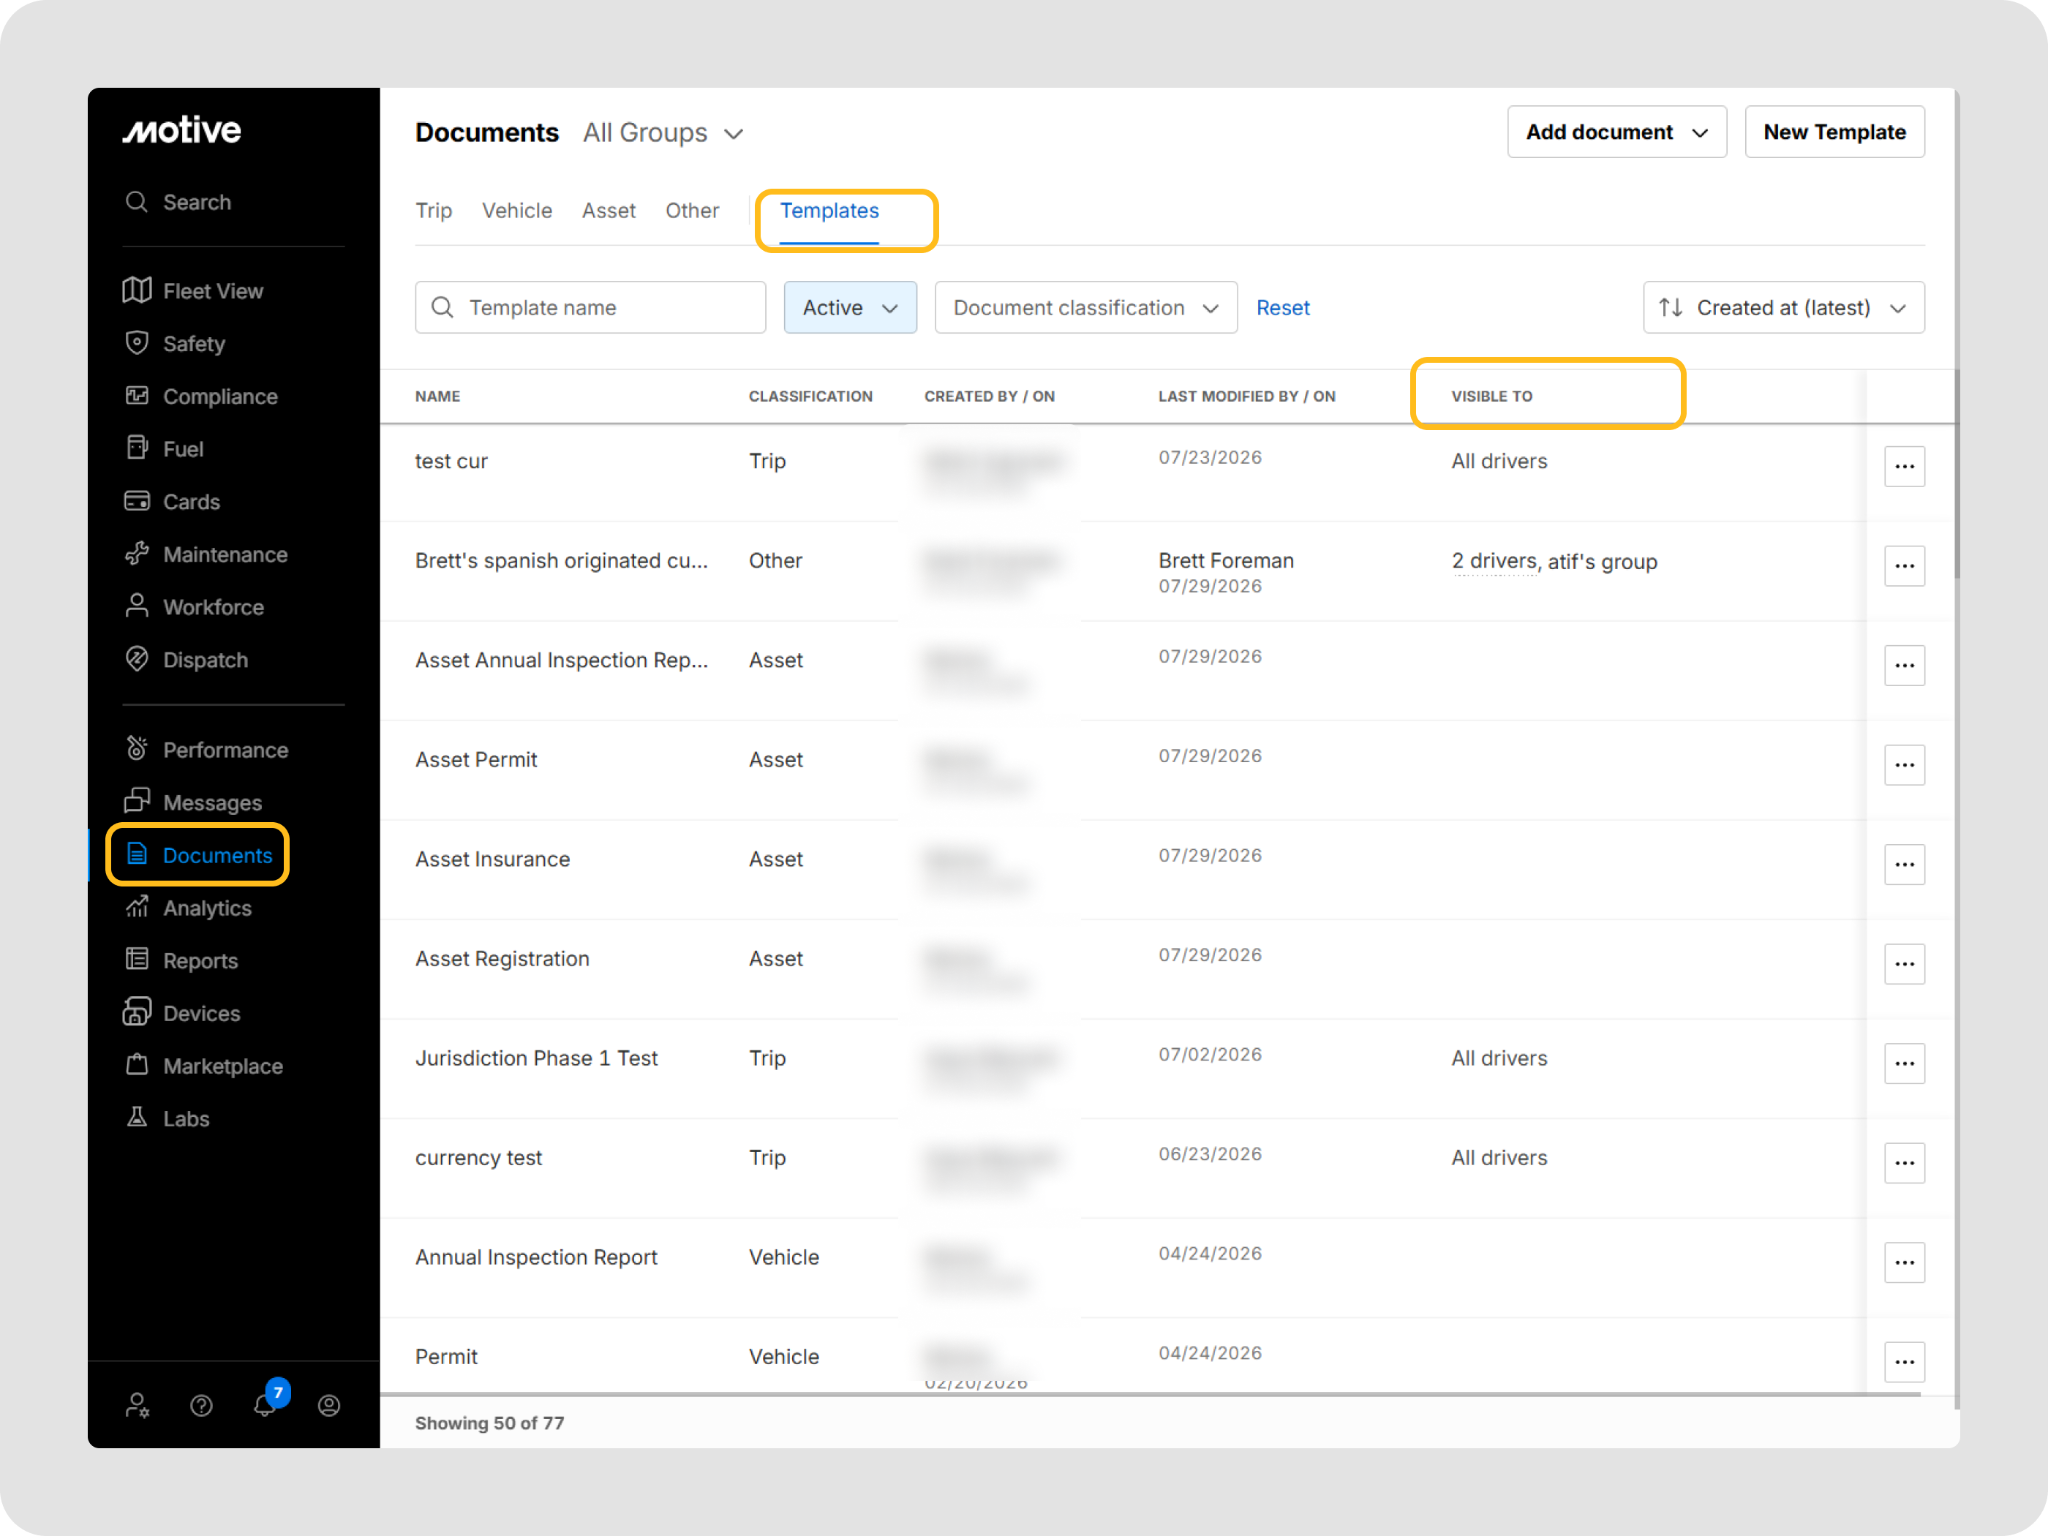Image resolution: width=2048 pixels, height=1536 pixels.
Task: Open actions menu for Asset Annual Inspection row
Action: click(x=1904, y=665)
